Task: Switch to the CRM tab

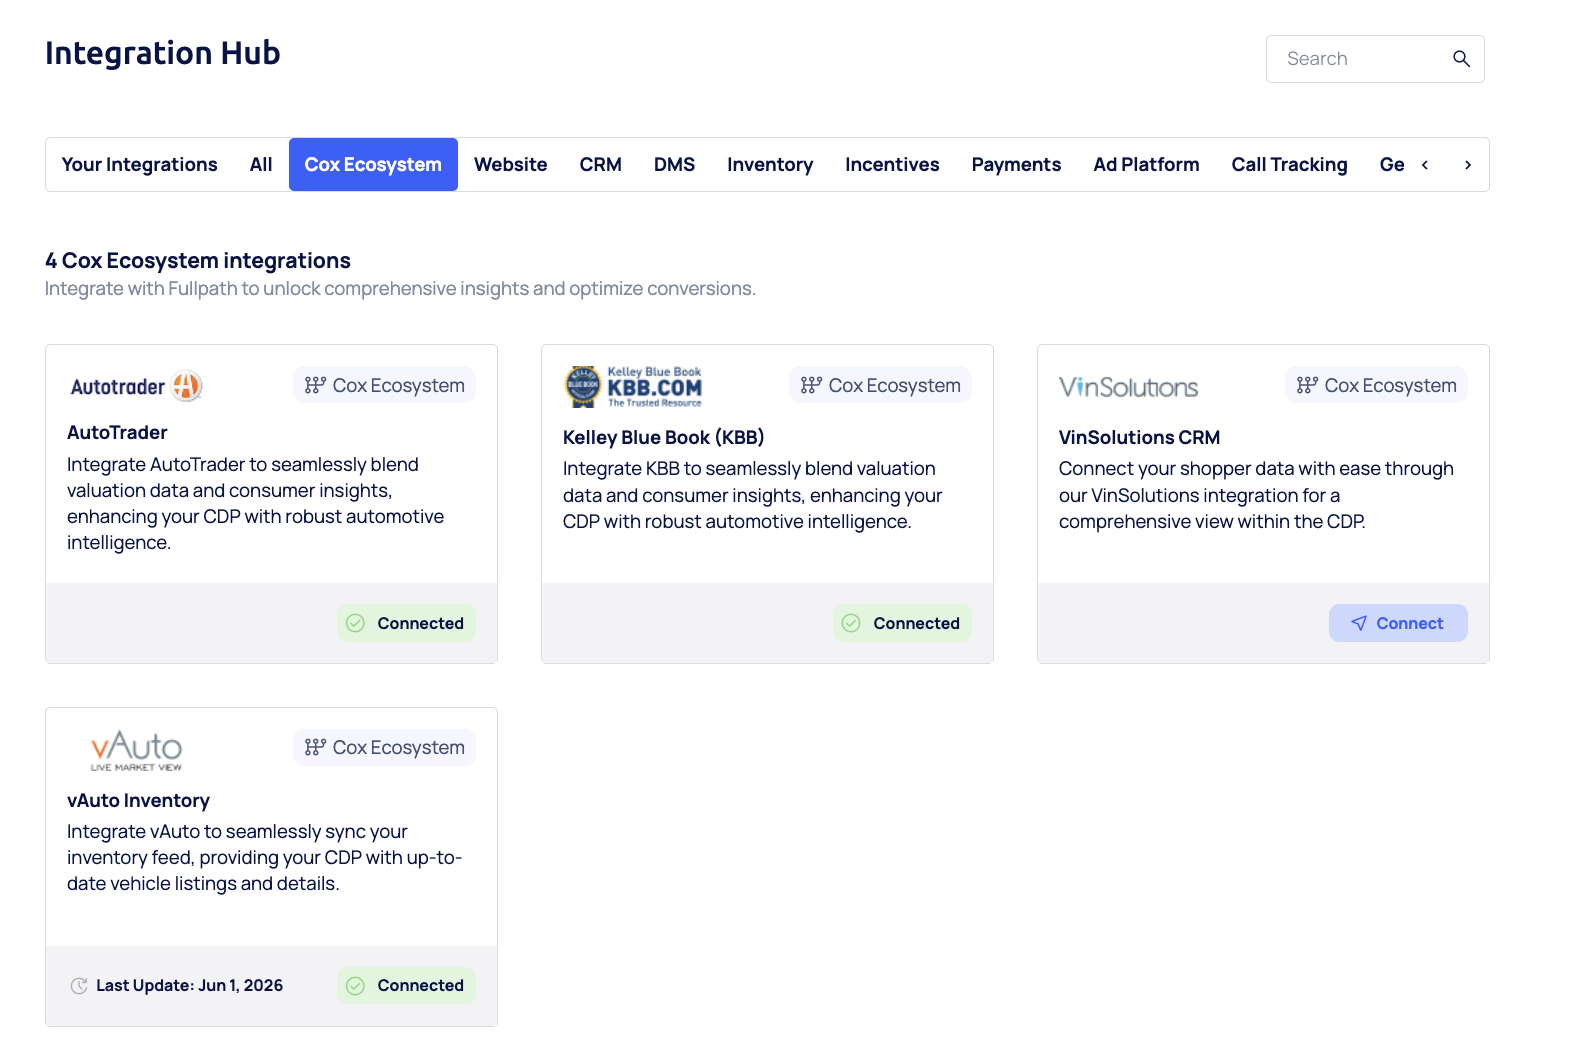Action: [601, 164]
